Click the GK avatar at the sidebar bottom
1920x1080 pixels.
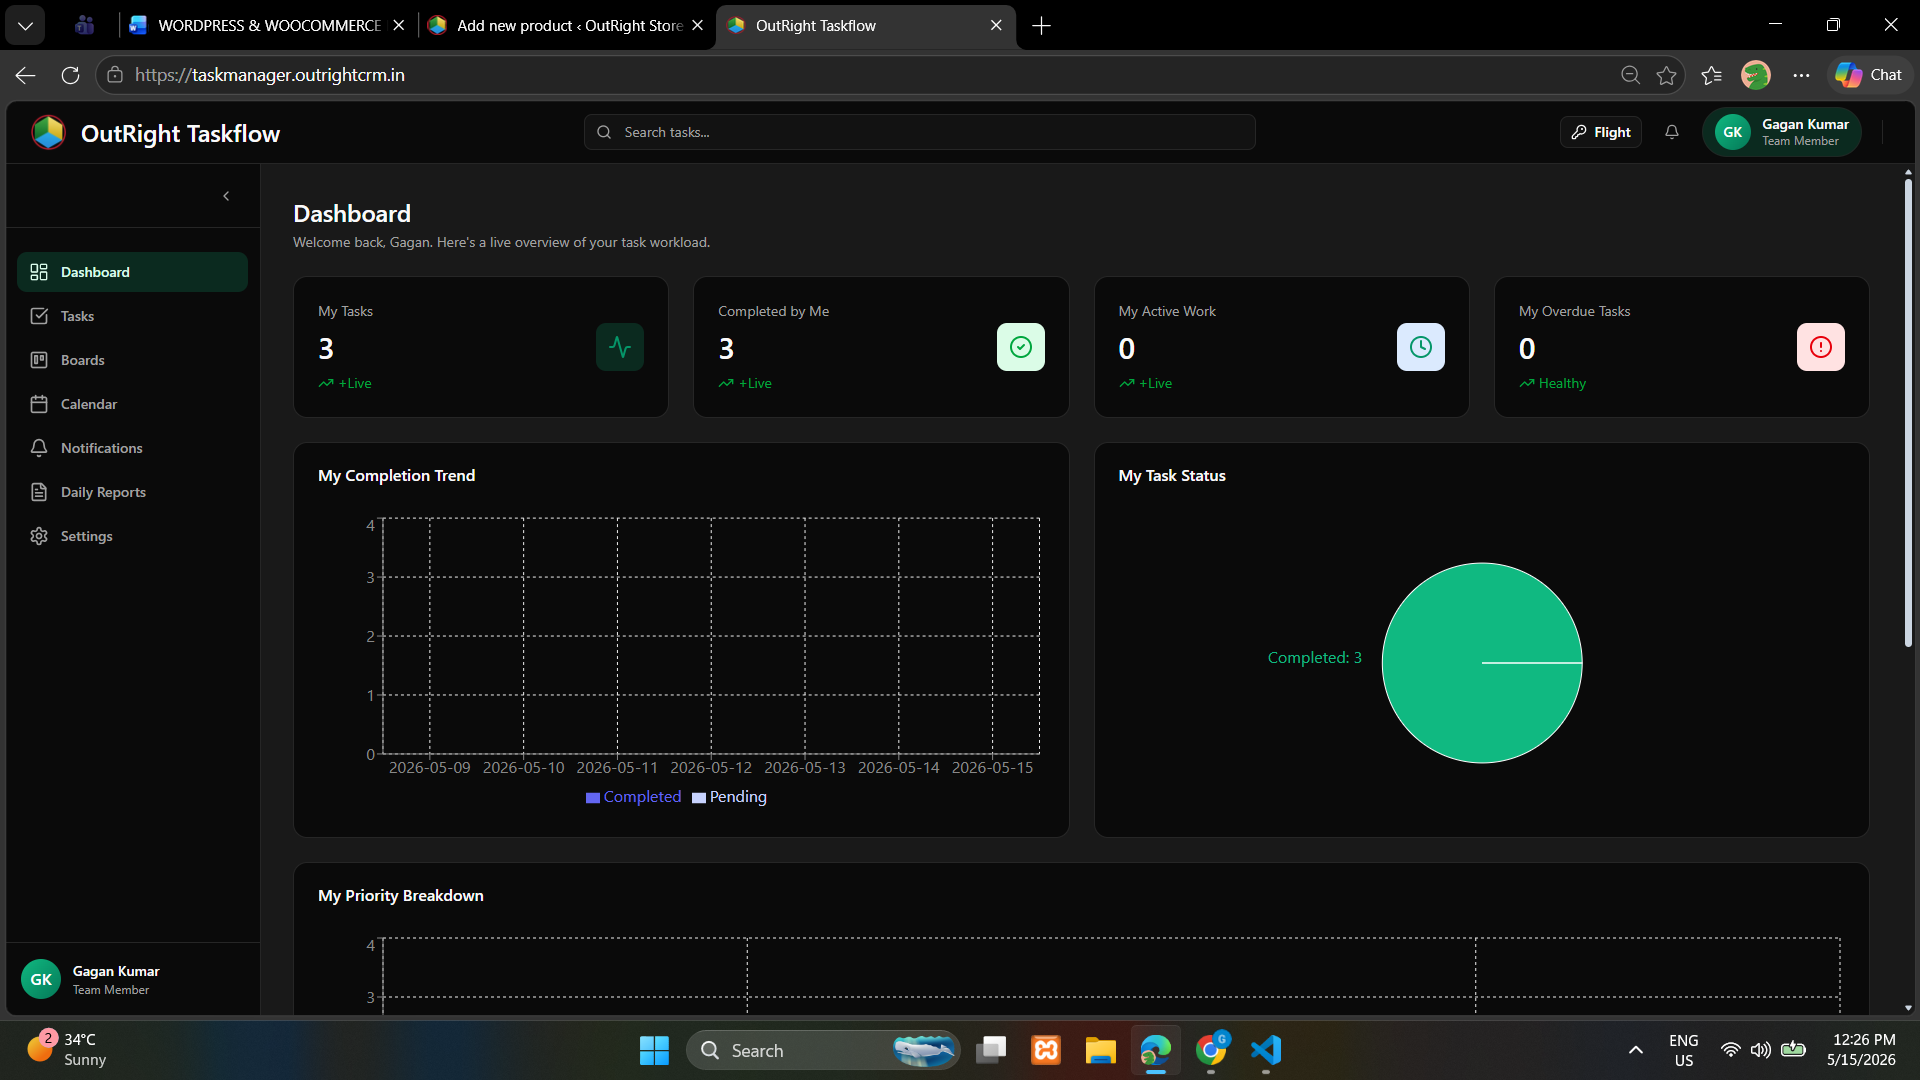coord(41,980)
